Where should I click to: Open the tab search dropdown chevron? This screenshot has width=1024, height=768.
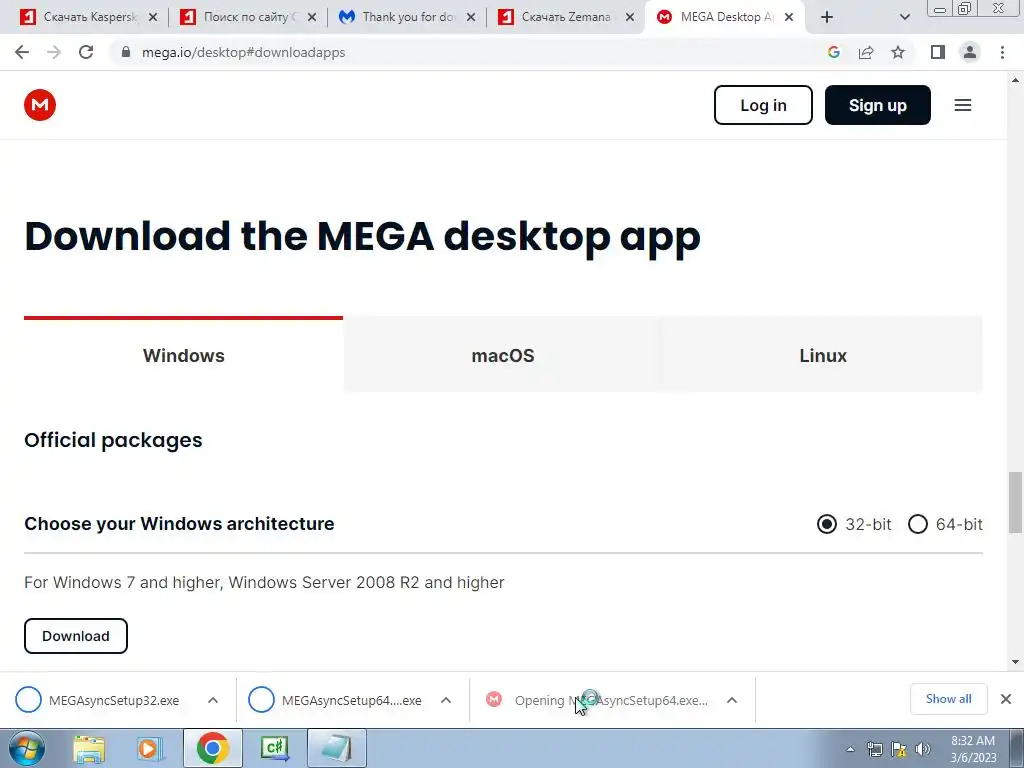point(904,17)
